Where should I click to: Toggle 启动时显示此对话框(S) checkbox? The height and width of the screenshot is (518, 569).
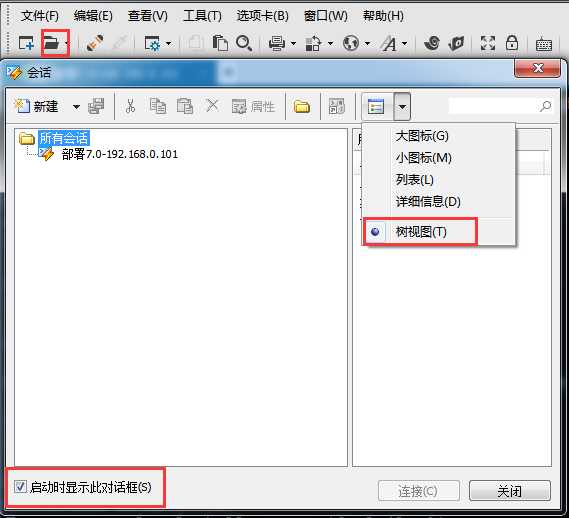[x=20, y=486]
